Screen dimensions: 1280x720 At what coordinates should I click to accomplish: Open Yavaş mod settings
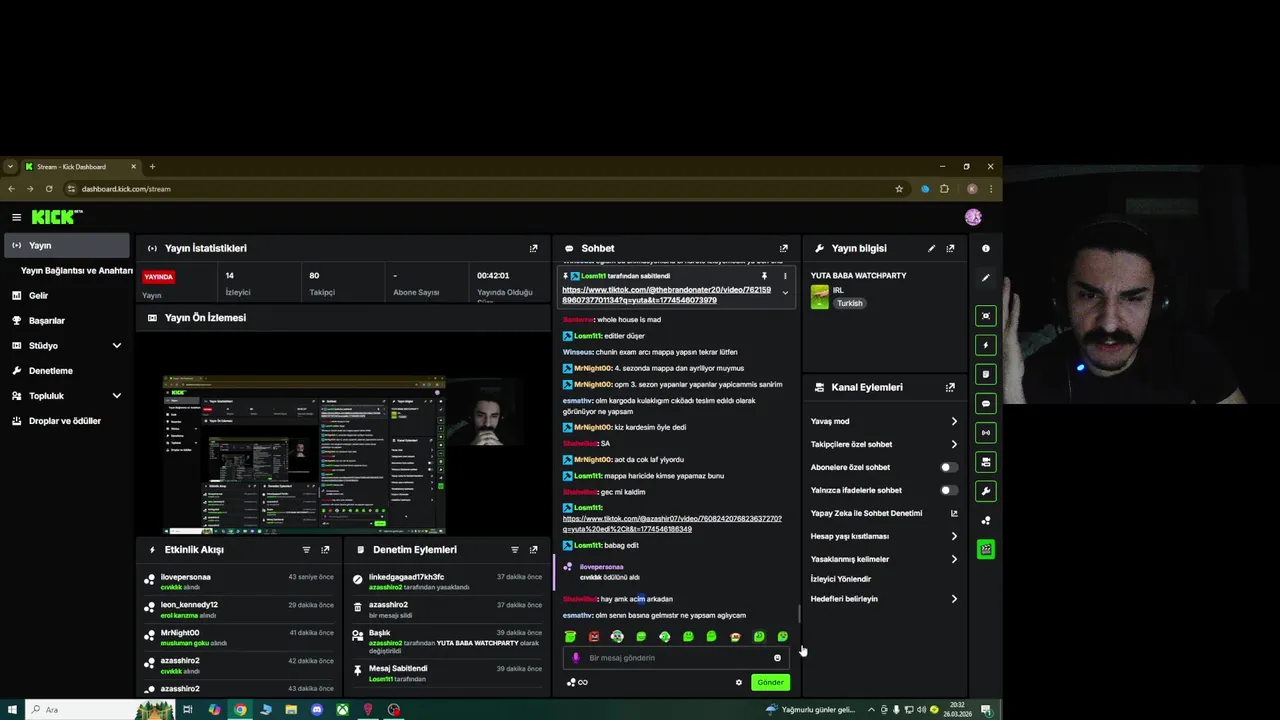point(884,421)
